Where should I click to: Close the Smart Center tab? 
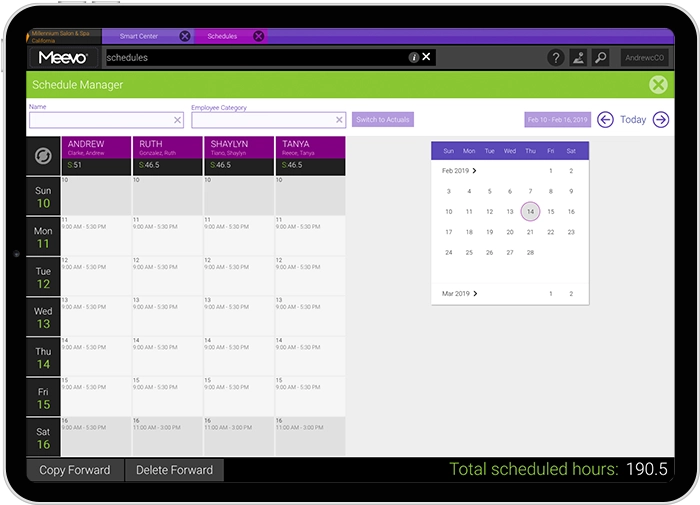tap(185, 36)
